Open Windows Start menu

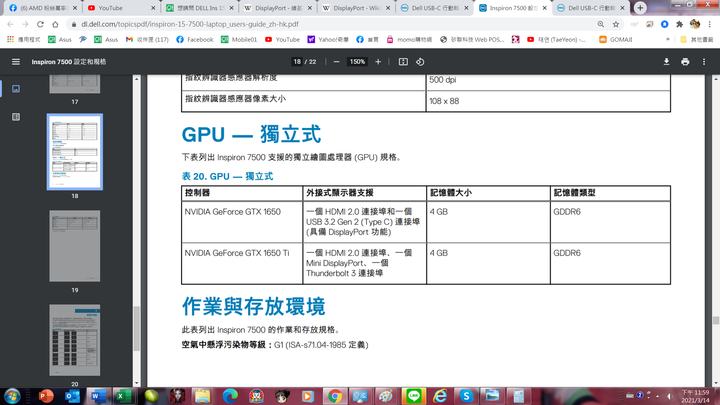(x=12, y=396)
